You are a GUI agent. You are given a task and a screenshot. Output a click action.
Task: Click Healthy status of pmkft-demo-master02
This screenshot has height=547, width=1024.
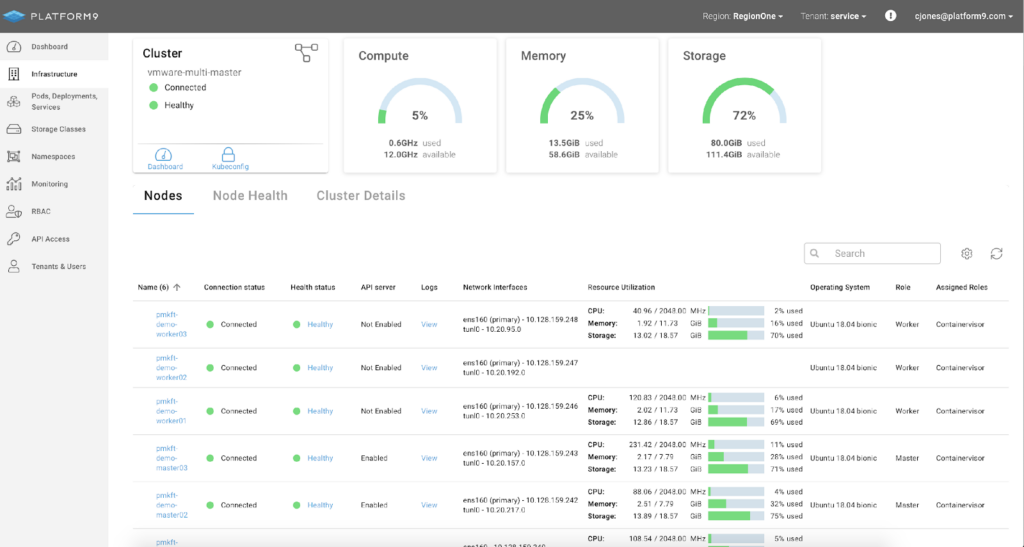tap(320, 505)
